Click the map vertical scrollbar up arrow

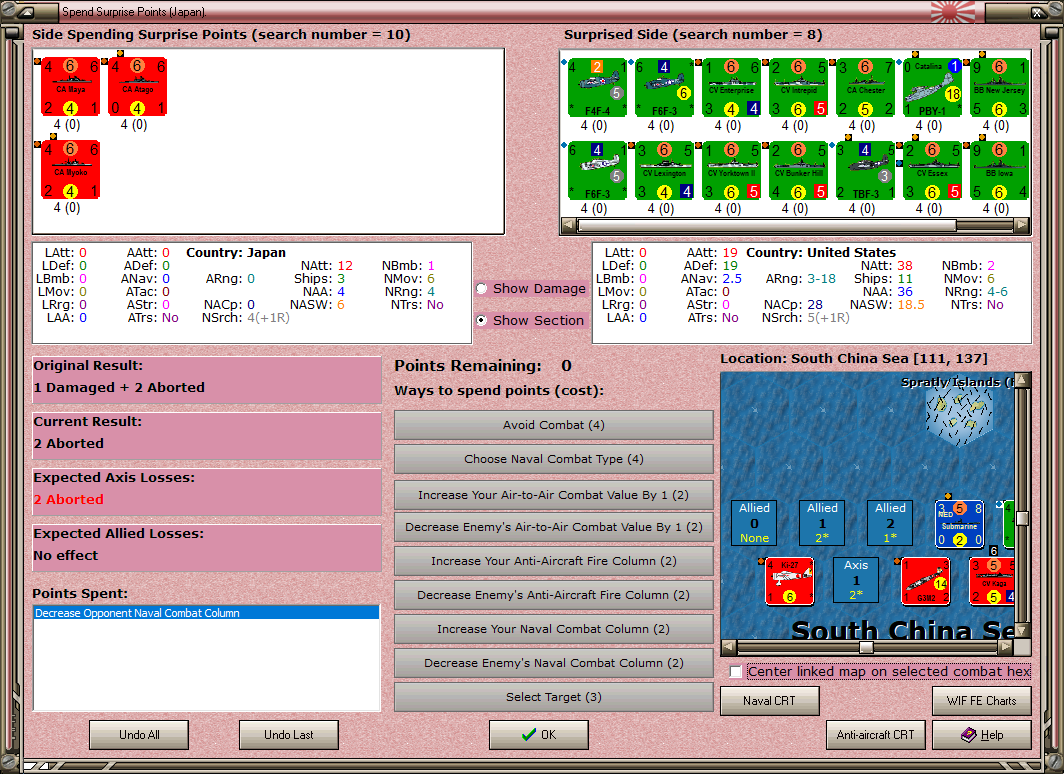(x=1023, y=379)
